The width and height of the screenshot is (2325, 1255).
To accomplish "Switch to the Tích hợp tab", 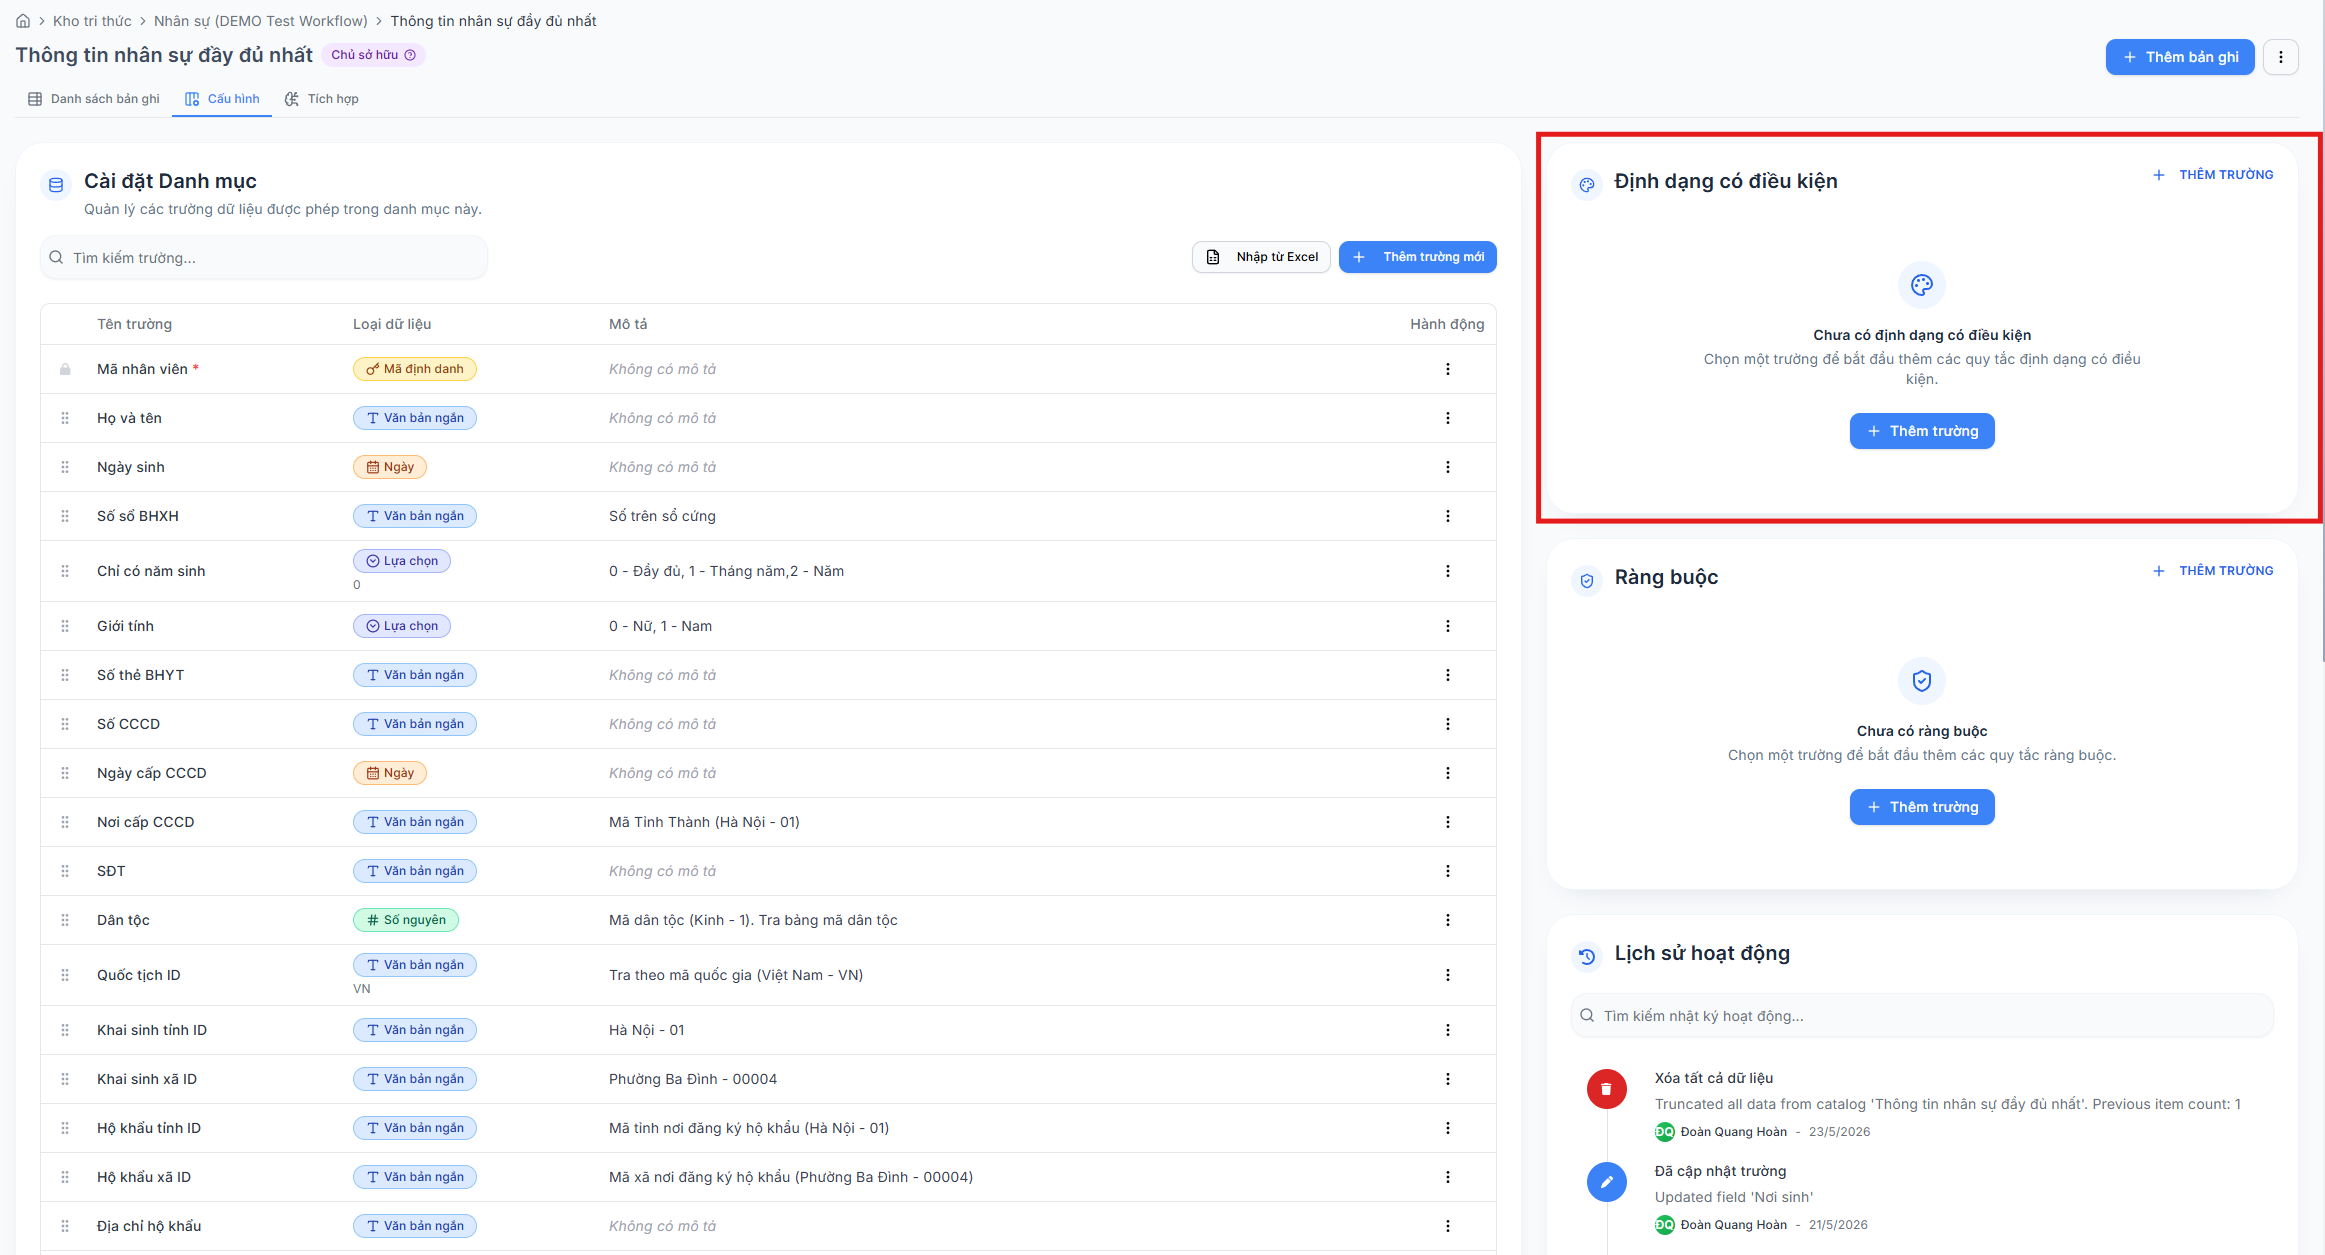I will point(322,99).
